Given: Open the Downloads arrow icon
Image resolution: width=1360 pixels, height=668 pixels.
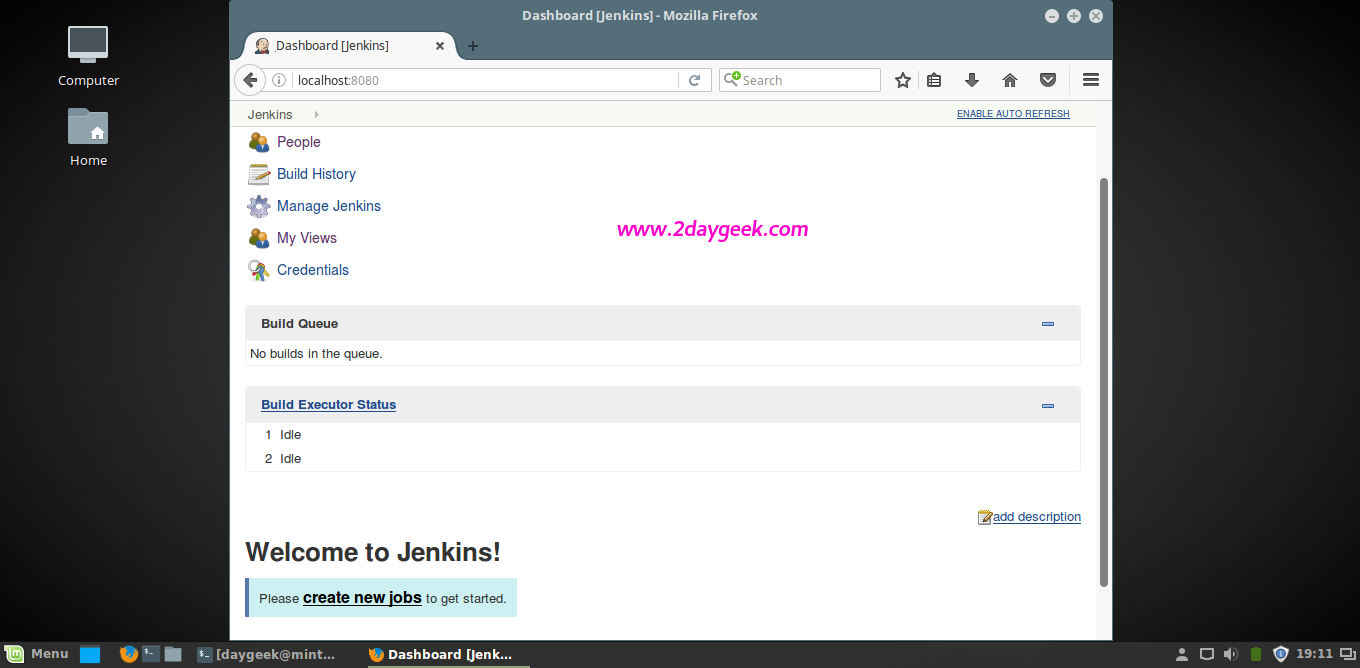Looking at the screenshot, I should pyautogui.click(x=971, y=80).
